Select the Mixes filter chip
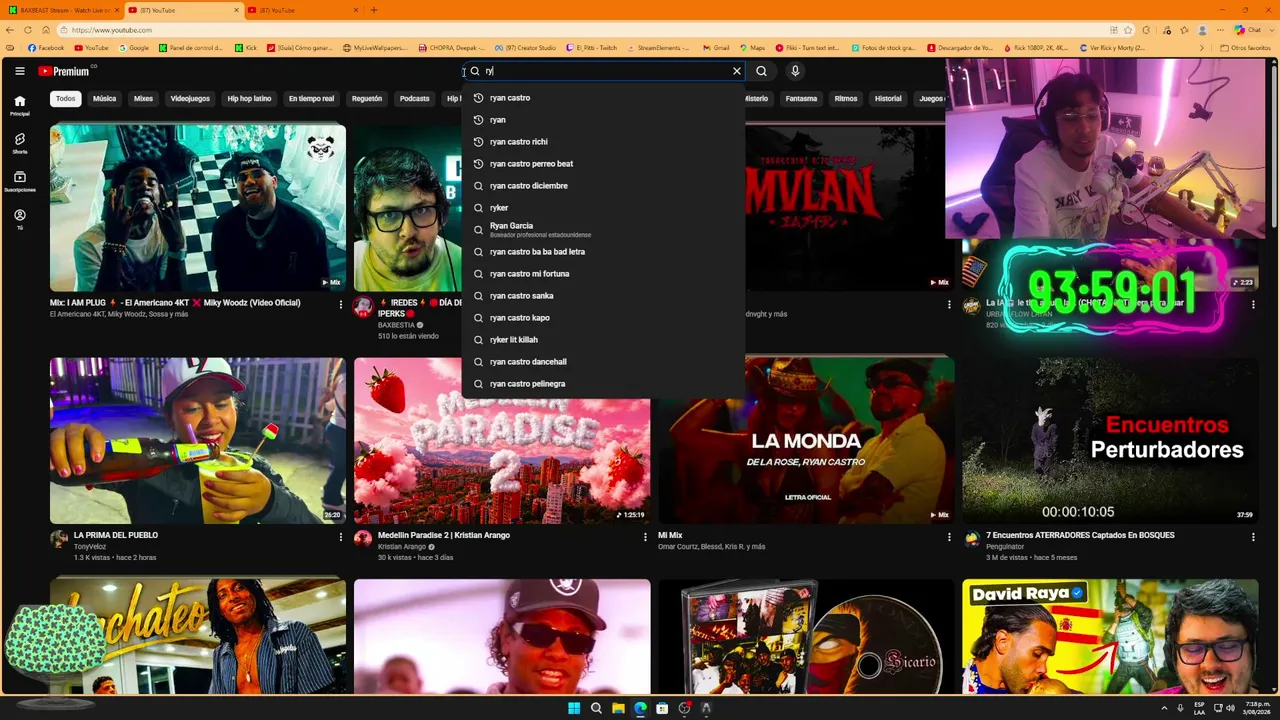 (143, 99)
